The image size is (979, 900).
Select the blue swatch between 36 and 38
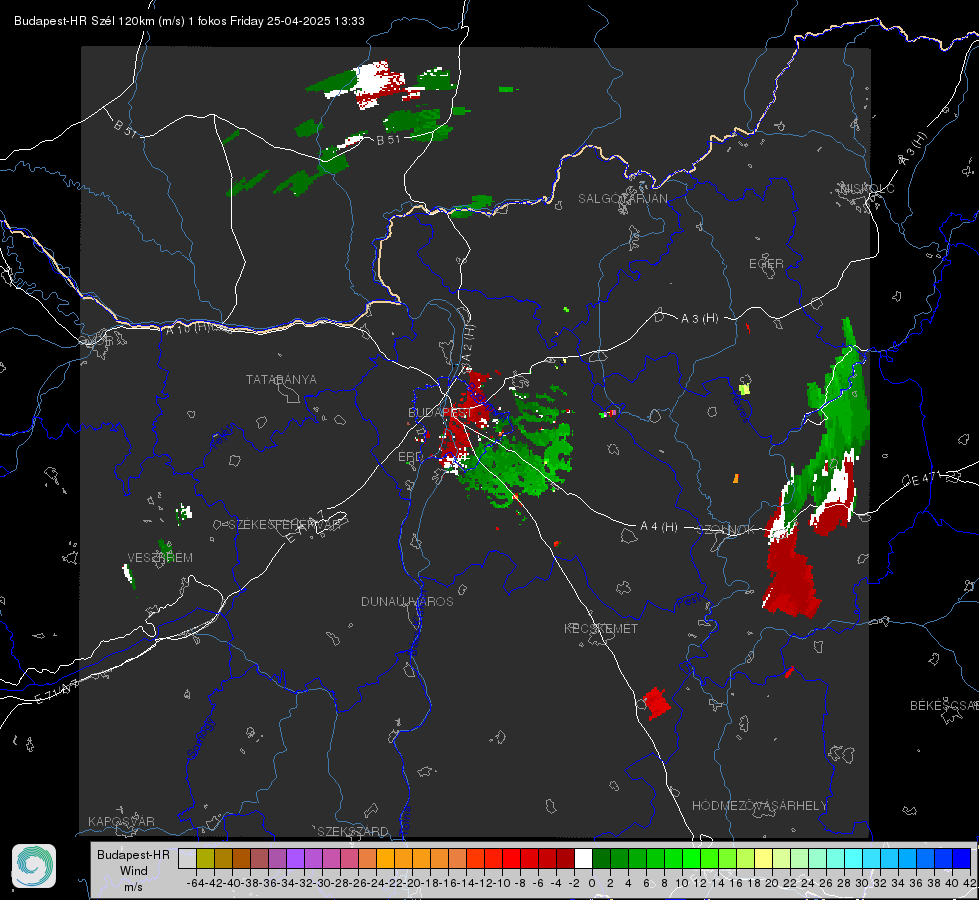click(x=925, y=859)
